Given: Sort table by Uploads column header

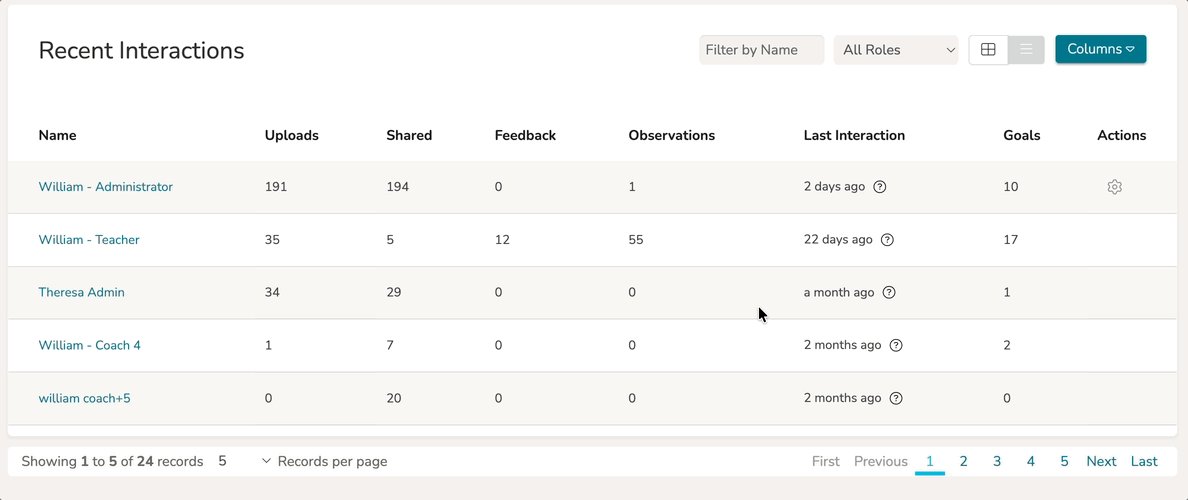Looking at the screenshot, I should click(291, 135).
